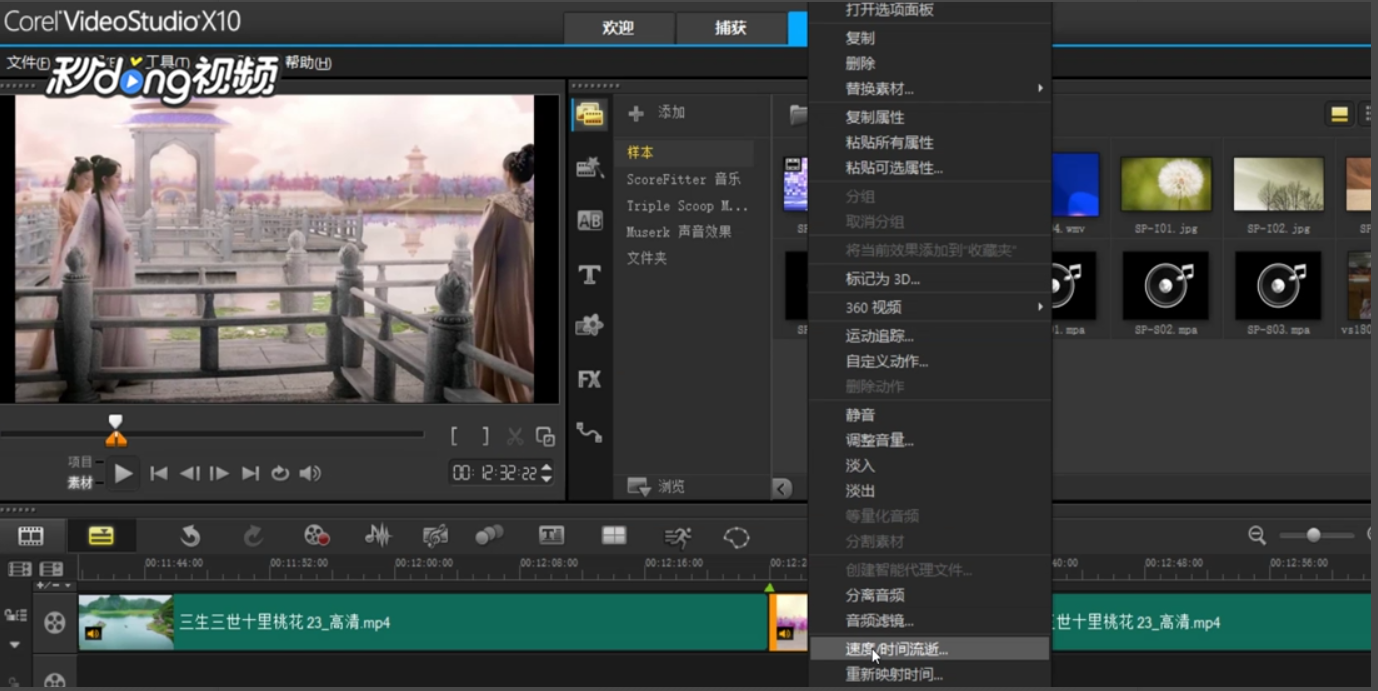Open the Track Motion tool in timeline toolbar
The width and height of the screenshot is (1378, 691).
click(x=488, y=536)
